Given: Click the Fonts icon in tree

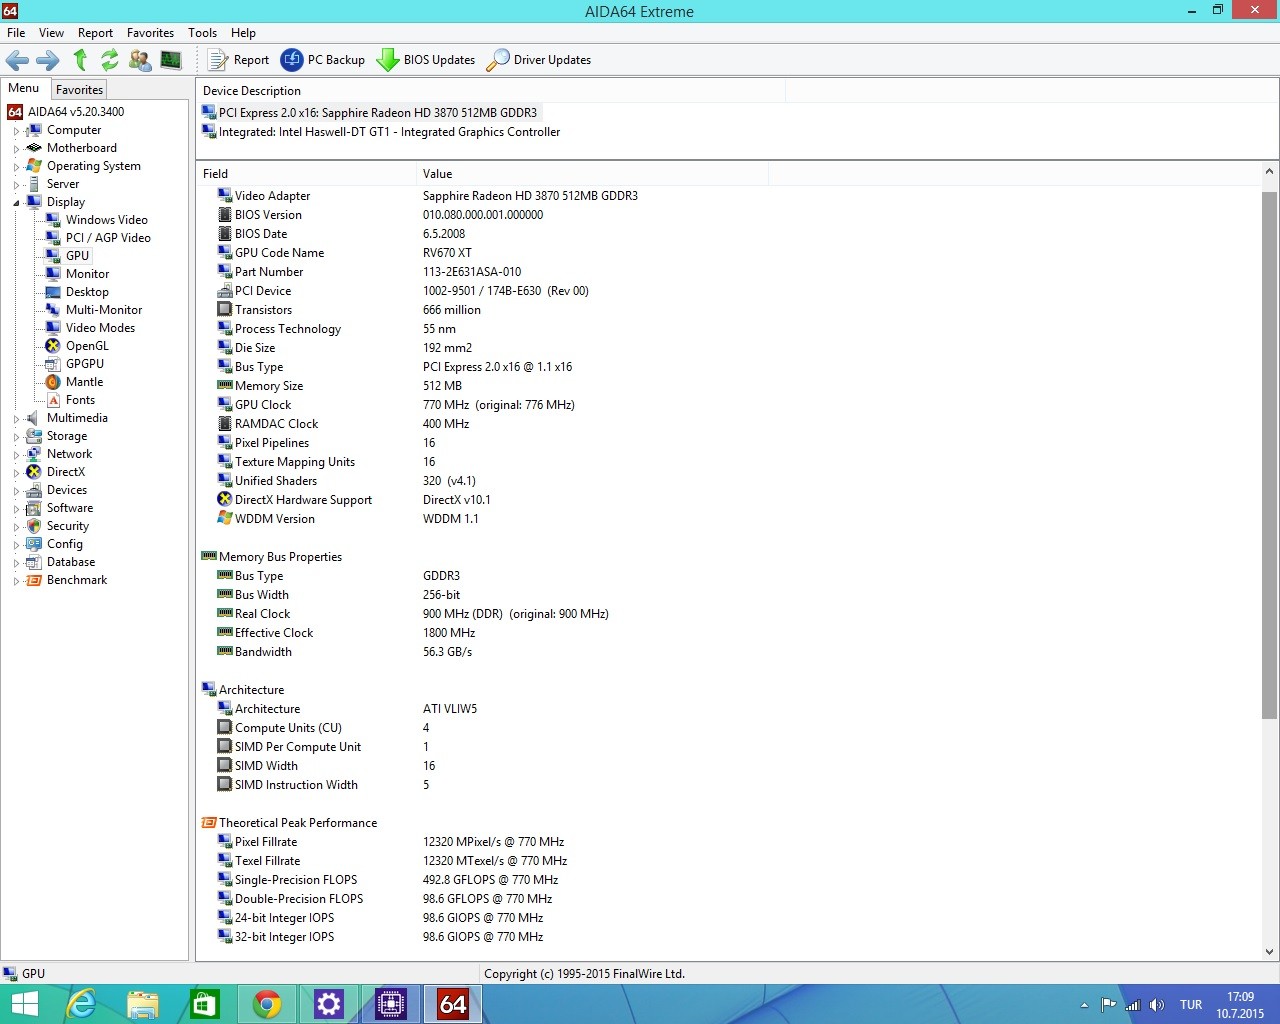Looking at the screenshot, I should point(53,400).
